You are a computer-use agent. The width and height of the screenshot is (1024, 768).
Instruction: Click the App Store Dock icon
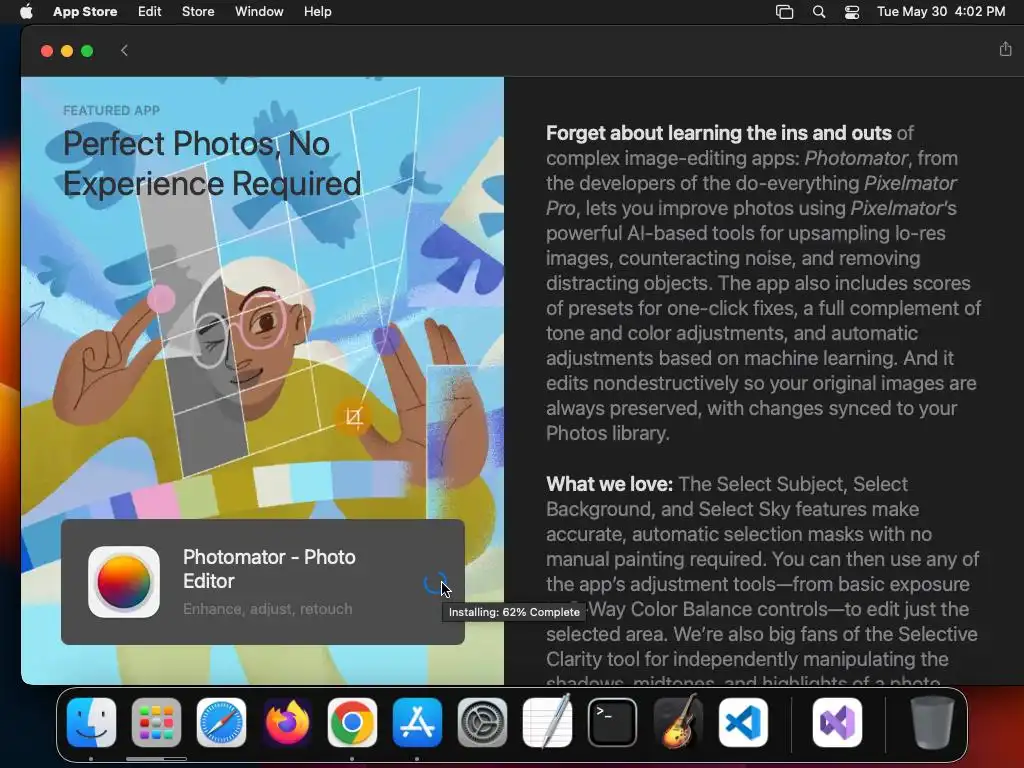click(417, 722)
